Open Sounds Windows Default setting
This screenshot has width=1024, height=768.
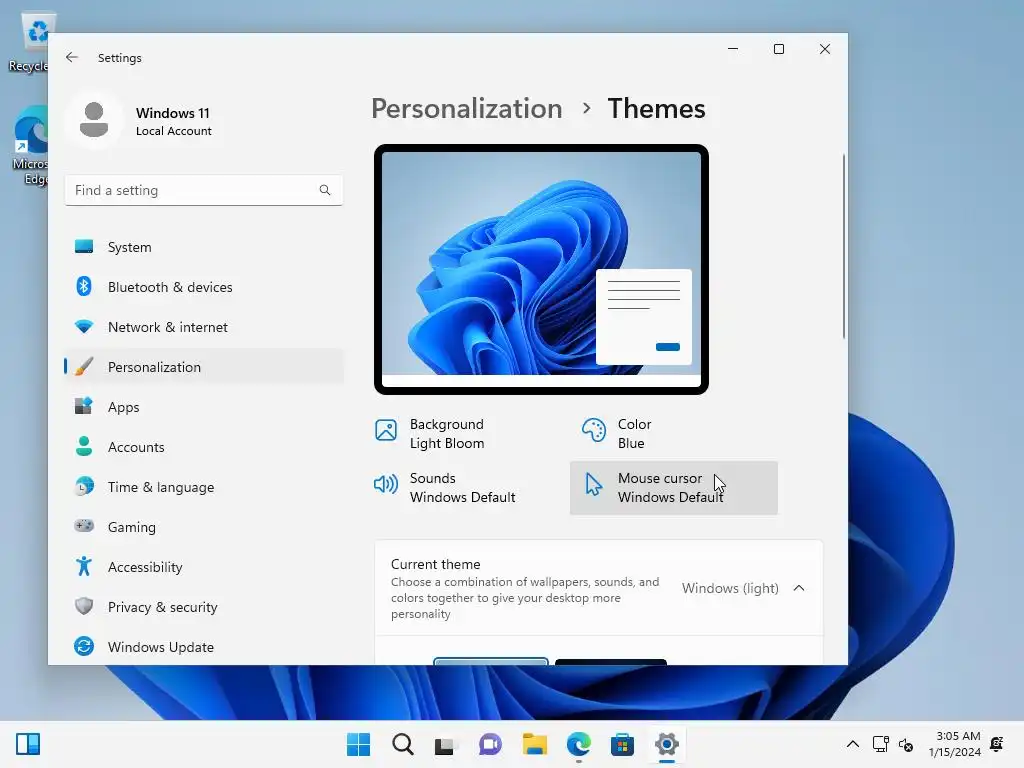tap(466, 488)
